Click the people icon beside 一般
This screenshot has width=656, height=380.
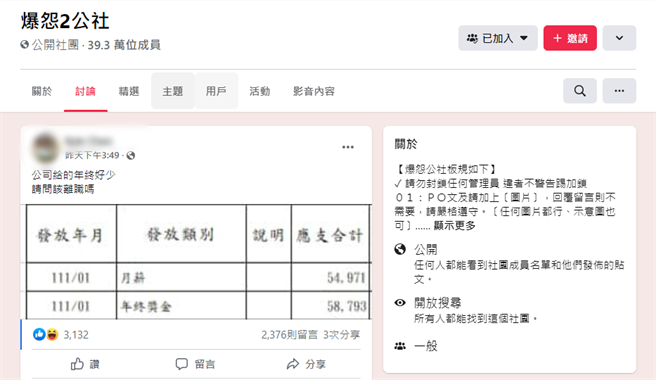coord(400,346)
